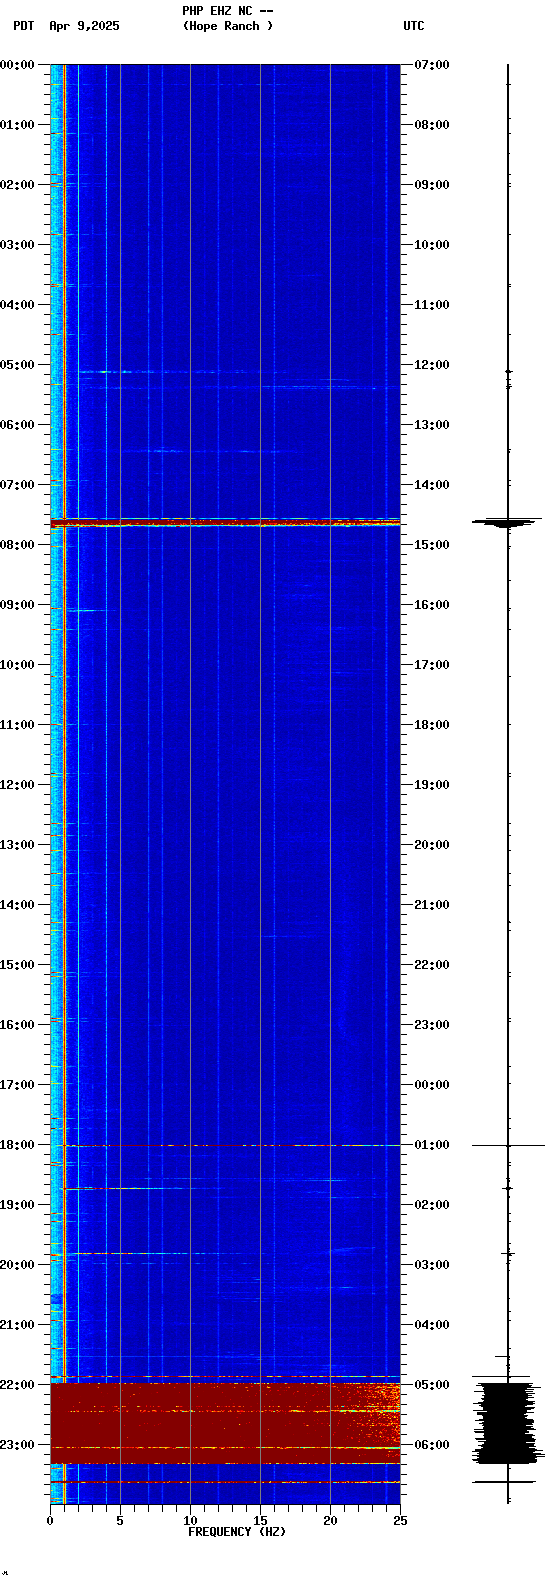552x1584 pixels.
Task: Click the '09:00' label on the PDT axis
Action: pos(17,605)
